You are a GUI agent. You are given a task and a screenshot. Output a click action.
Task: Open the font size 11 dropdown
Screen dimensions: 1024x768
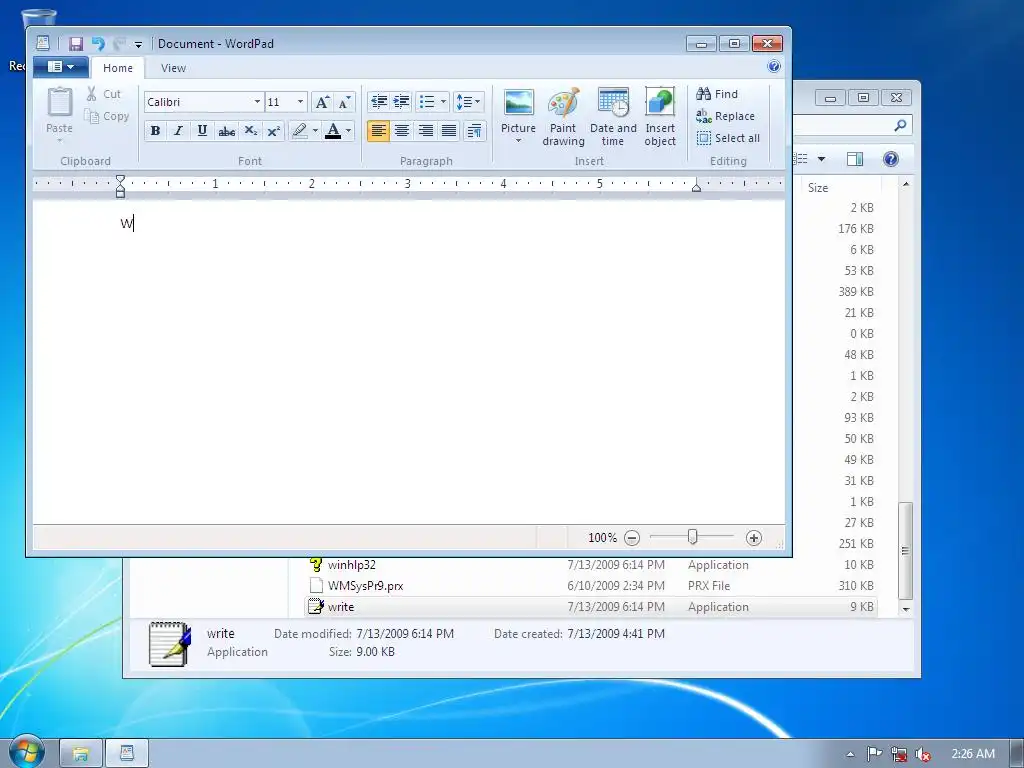click(x=300, y=102)
